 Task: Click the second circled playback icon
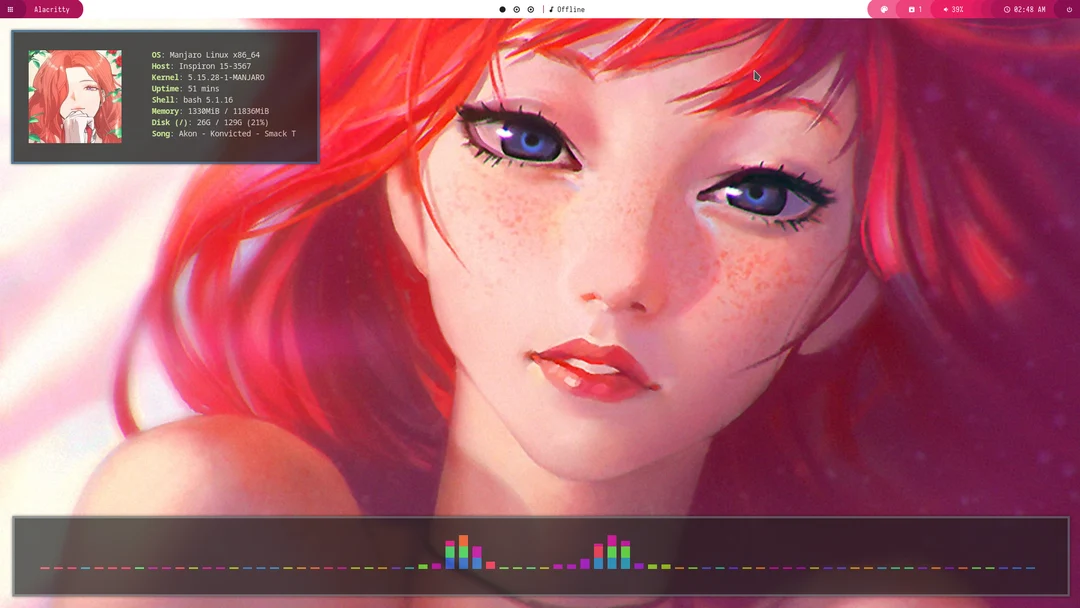(529, 9)
